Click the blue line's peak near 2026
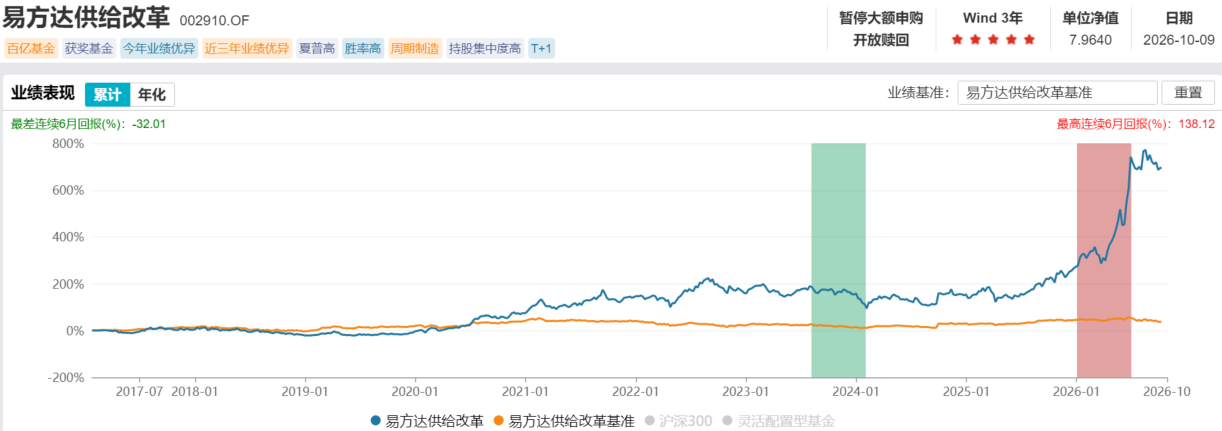The image size is (1222, 431). 1144,152
